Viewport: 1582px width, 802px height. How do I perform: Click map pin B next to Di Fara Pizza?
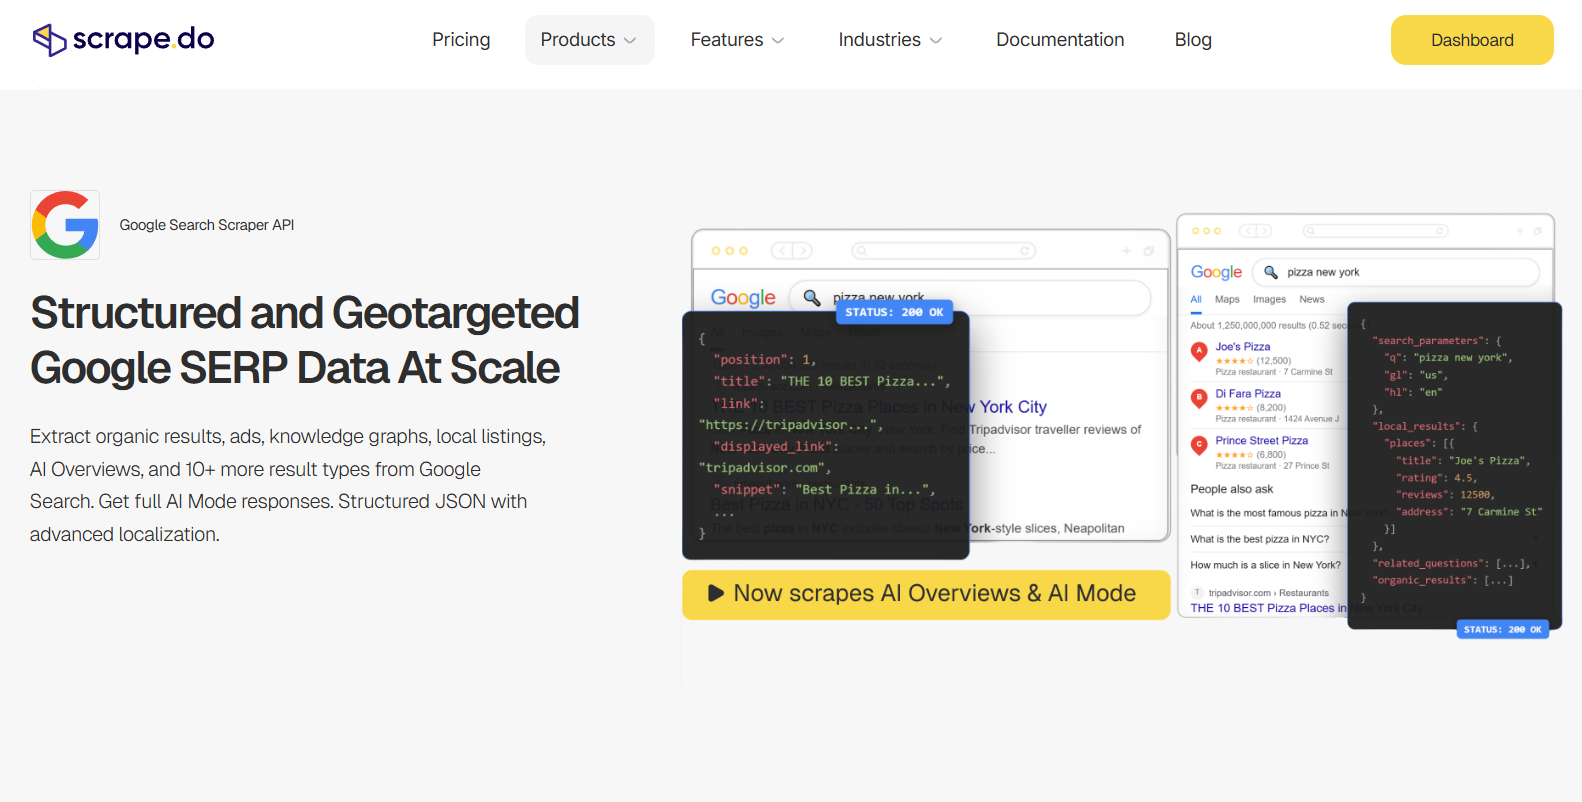coord(1199,398)
